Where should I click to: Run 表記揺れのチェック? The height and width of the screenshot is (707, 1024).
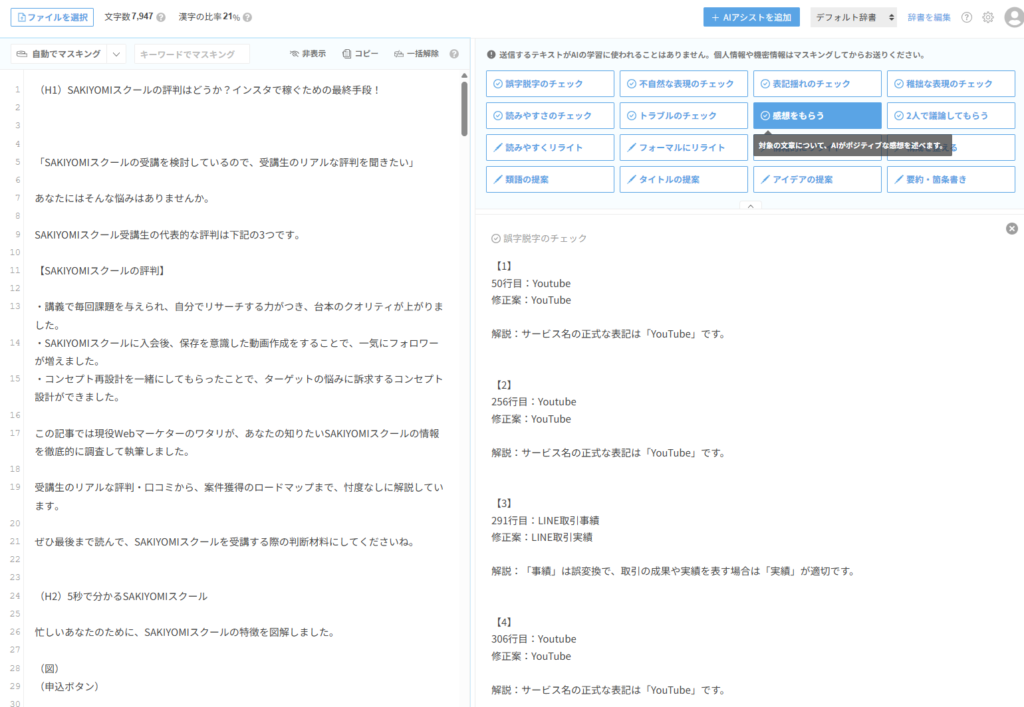point(817,84)
